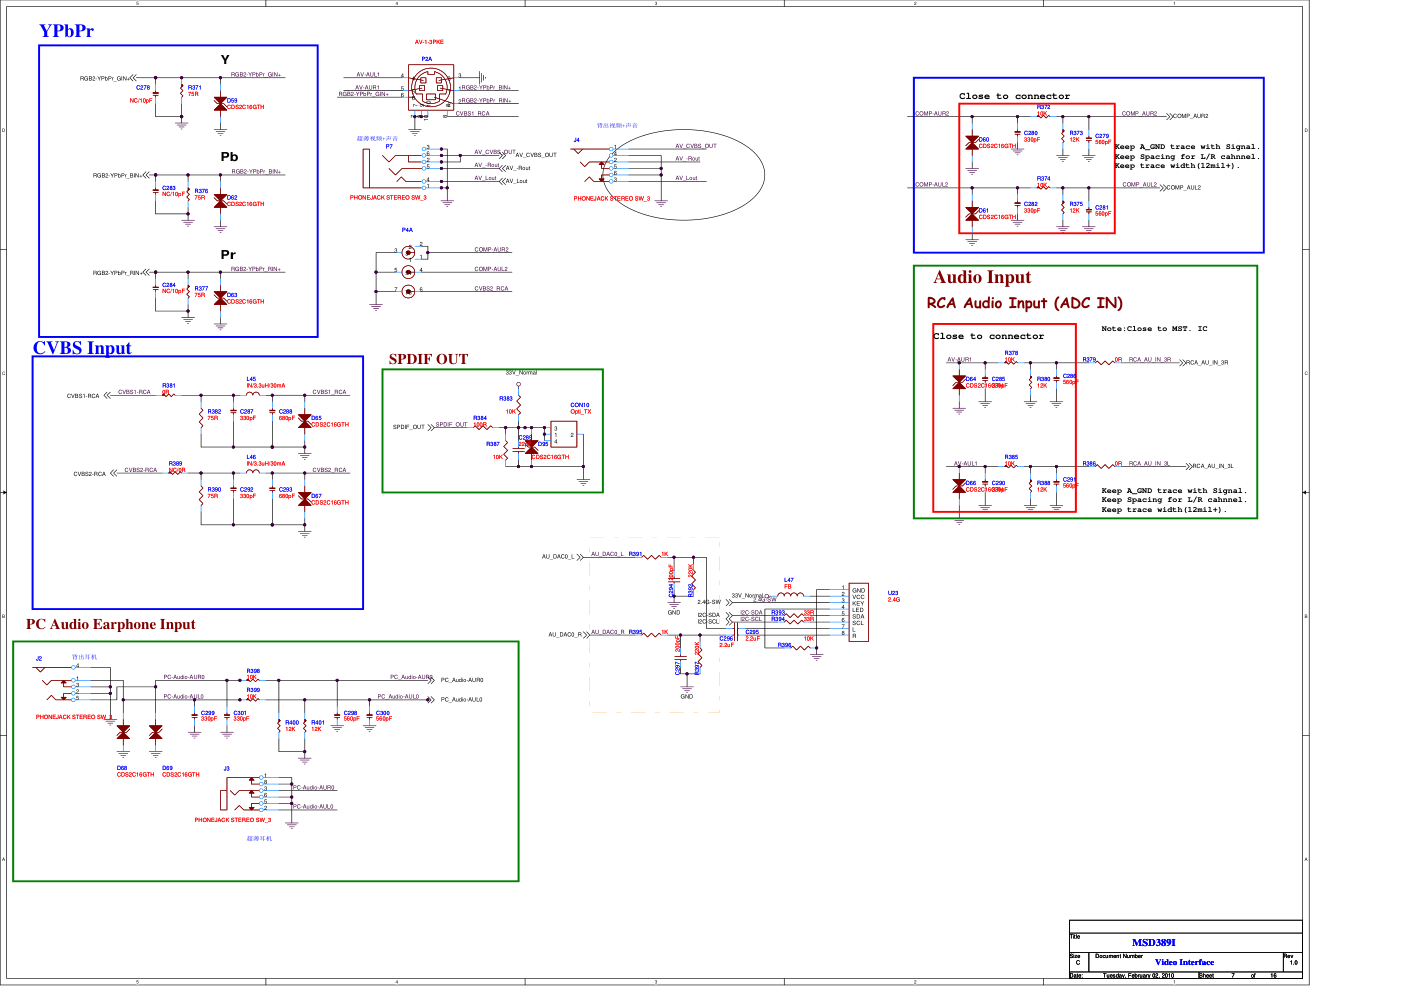The height and width of the screenshot is (993, 1404).
Task: Select the D61 diode in COMP-AUL2 line
Action: point(971,214)
